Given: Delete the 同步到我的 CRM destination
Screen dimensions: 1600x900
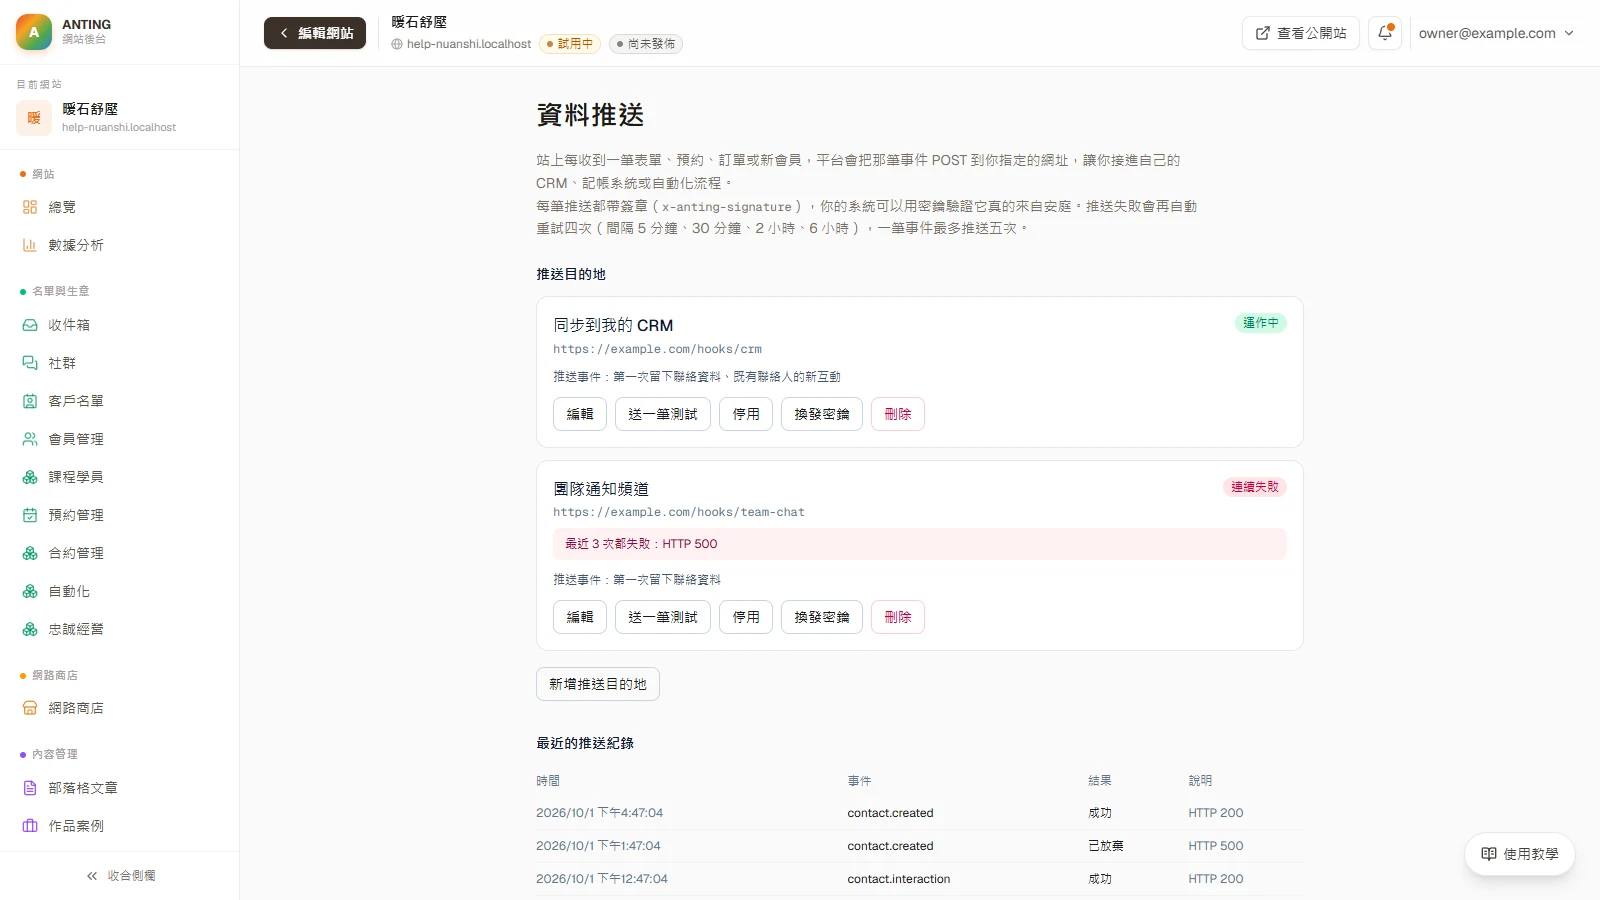Looking at the screenshot, I should click(898, 414).
